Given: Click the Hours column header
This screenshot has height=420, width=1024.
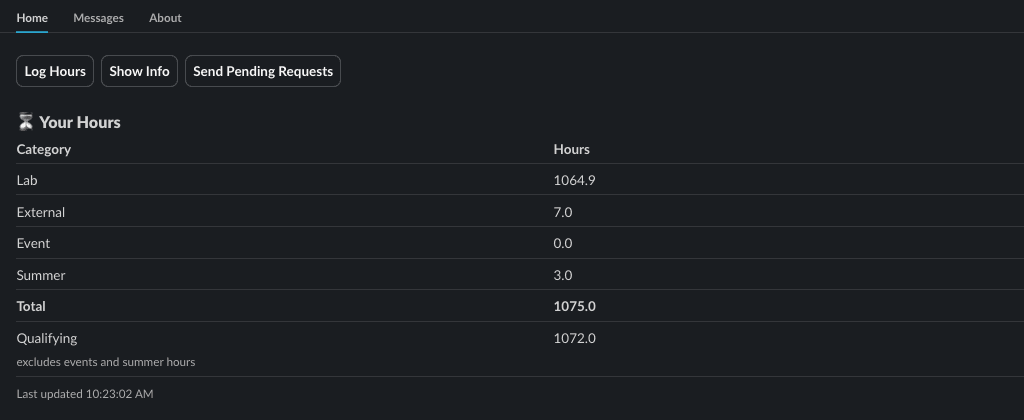Looking at the screenshot, I should coord(572,149).
